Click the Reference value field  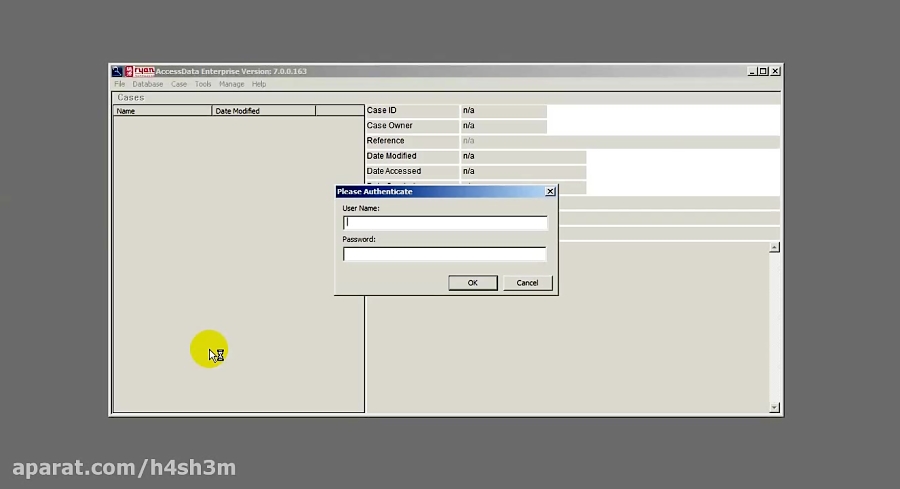click(620, 141)
